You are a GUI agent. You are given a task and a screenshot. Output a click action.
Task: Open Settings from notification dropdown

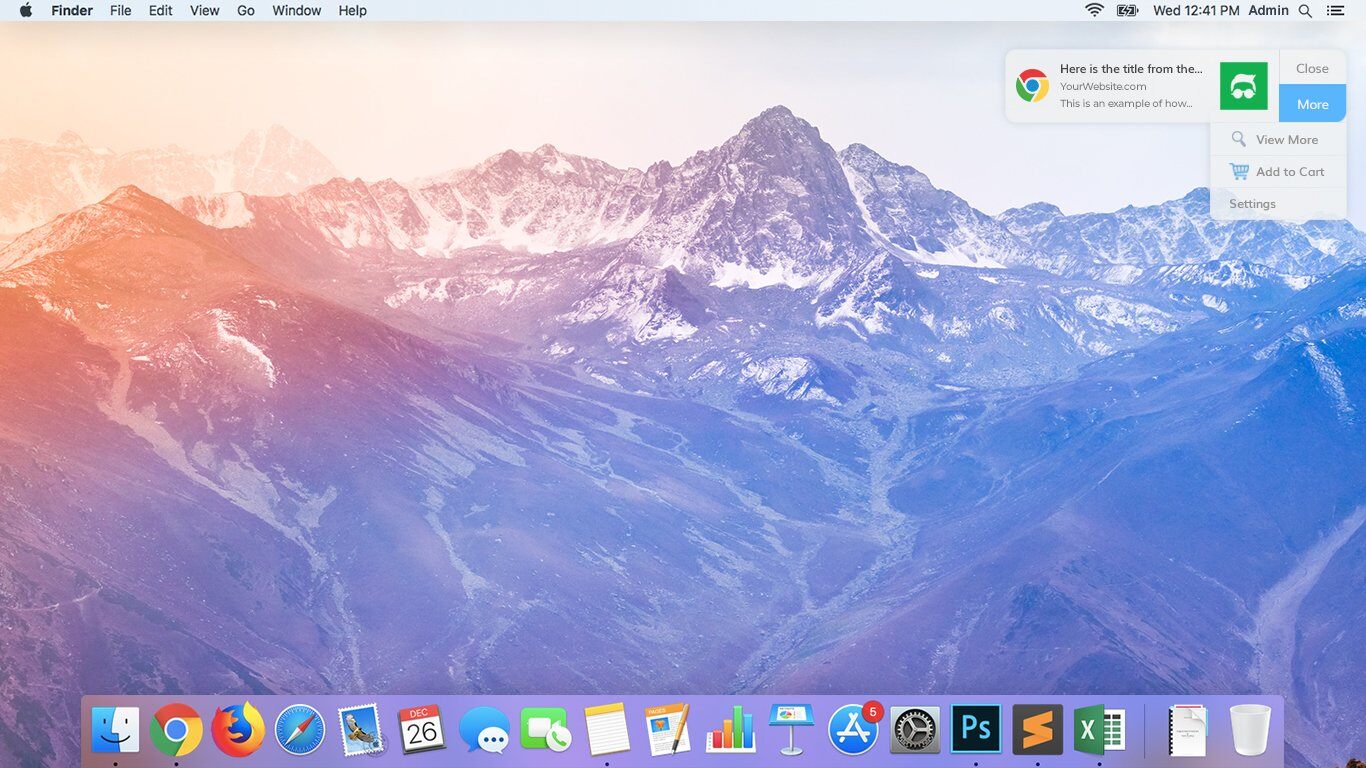pyautogui.click(x=1252, y=204)
